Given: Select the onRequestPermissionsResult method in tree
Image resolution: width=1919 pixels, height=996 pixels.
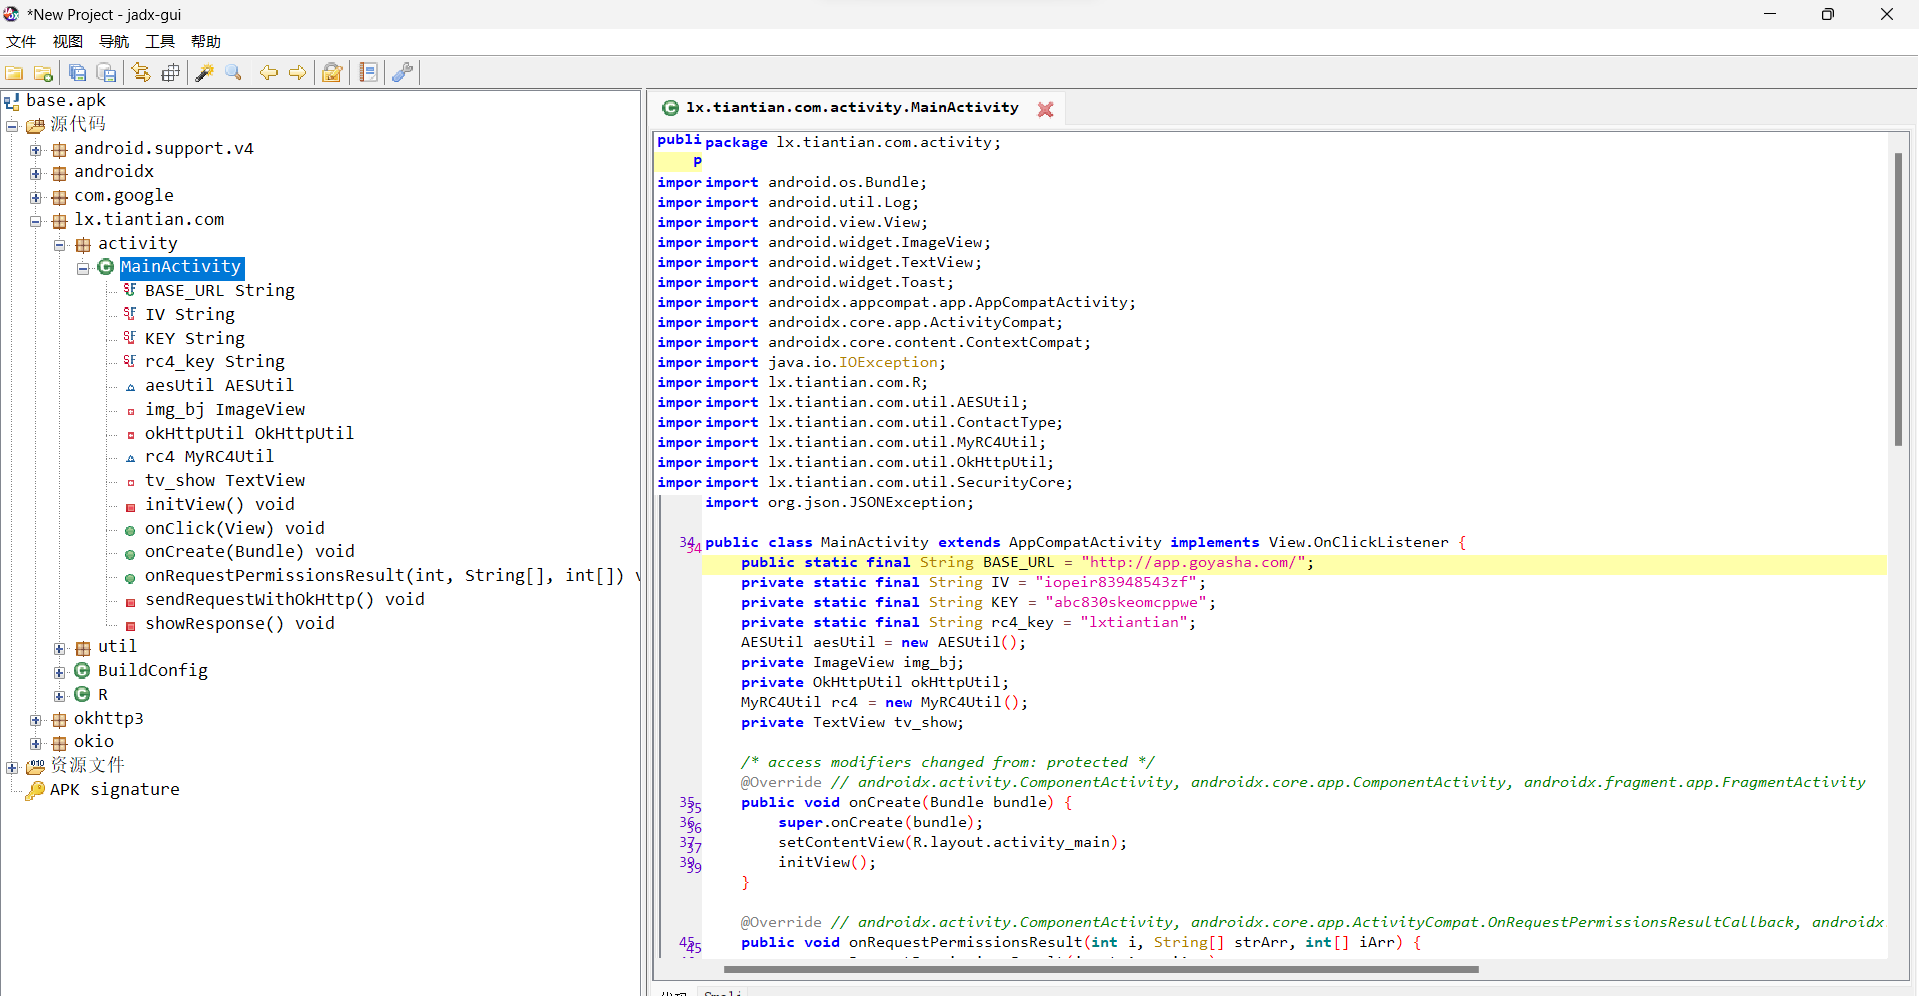Looking at the screenshot, I should tap(390, 576).
